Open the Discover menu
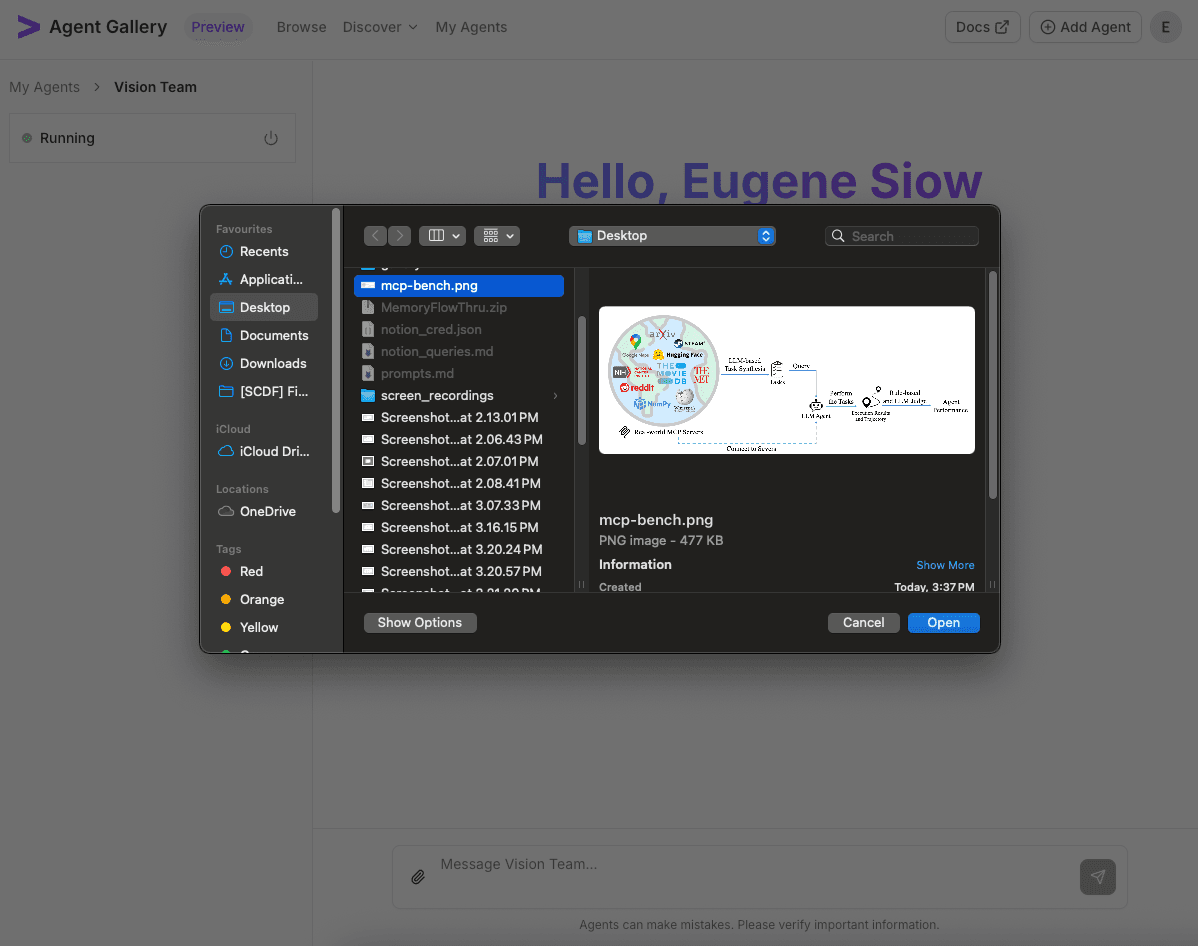 coord(380,27)
